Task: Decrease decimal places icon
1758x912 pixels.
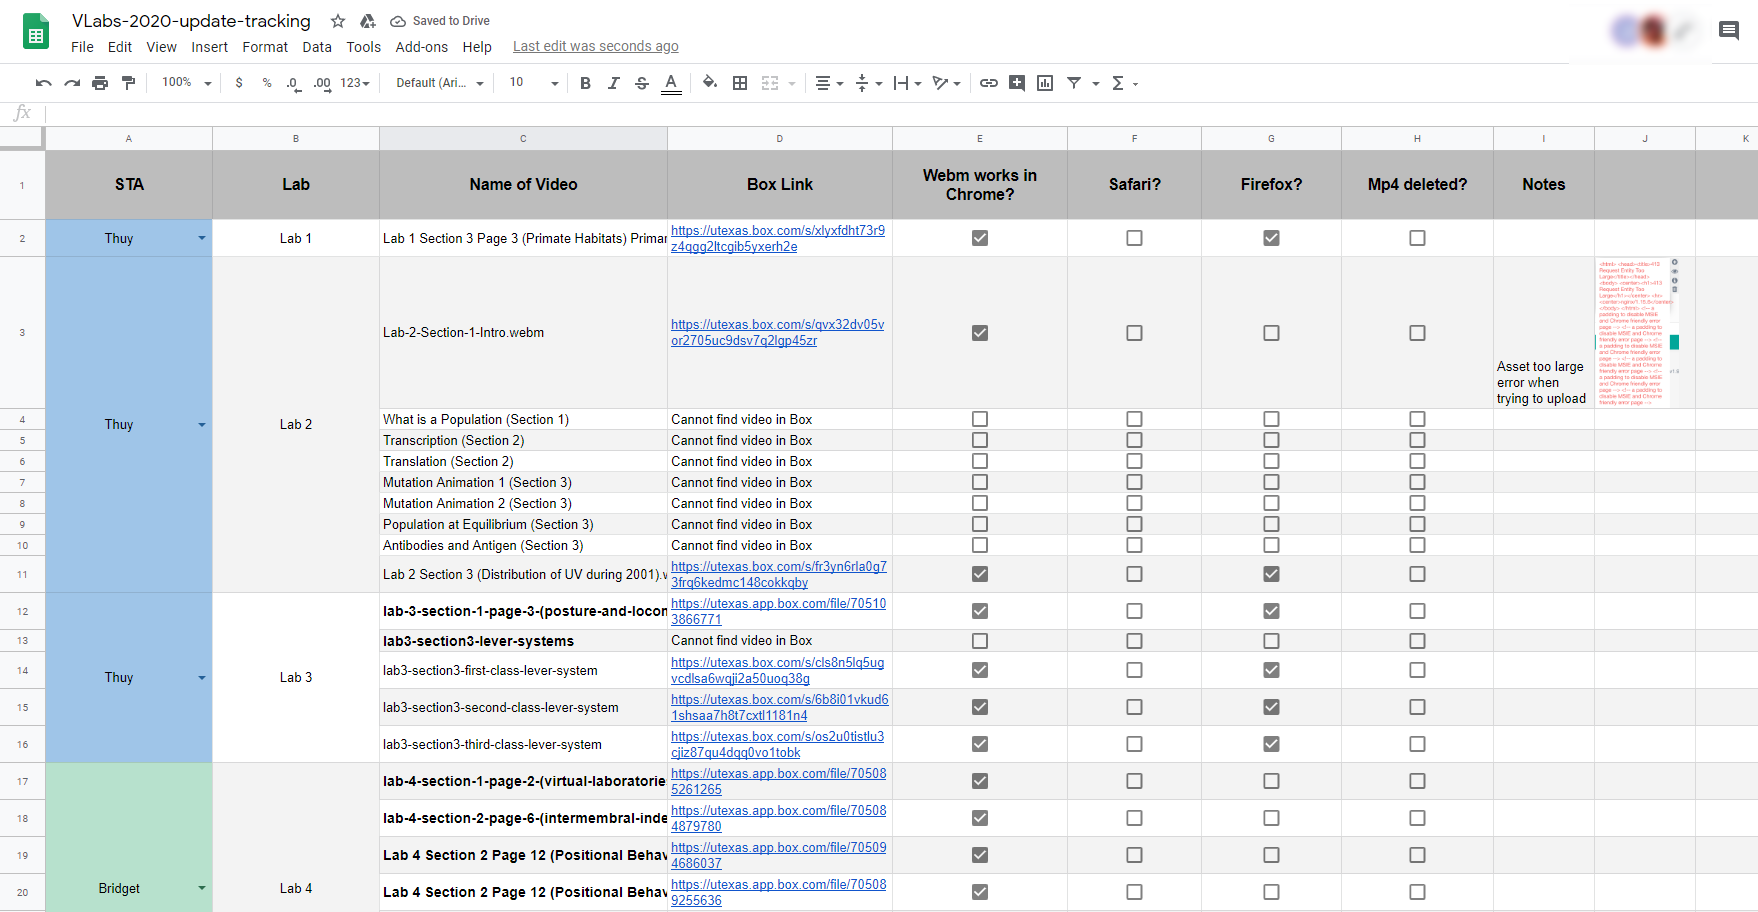Action: [293, 83]
